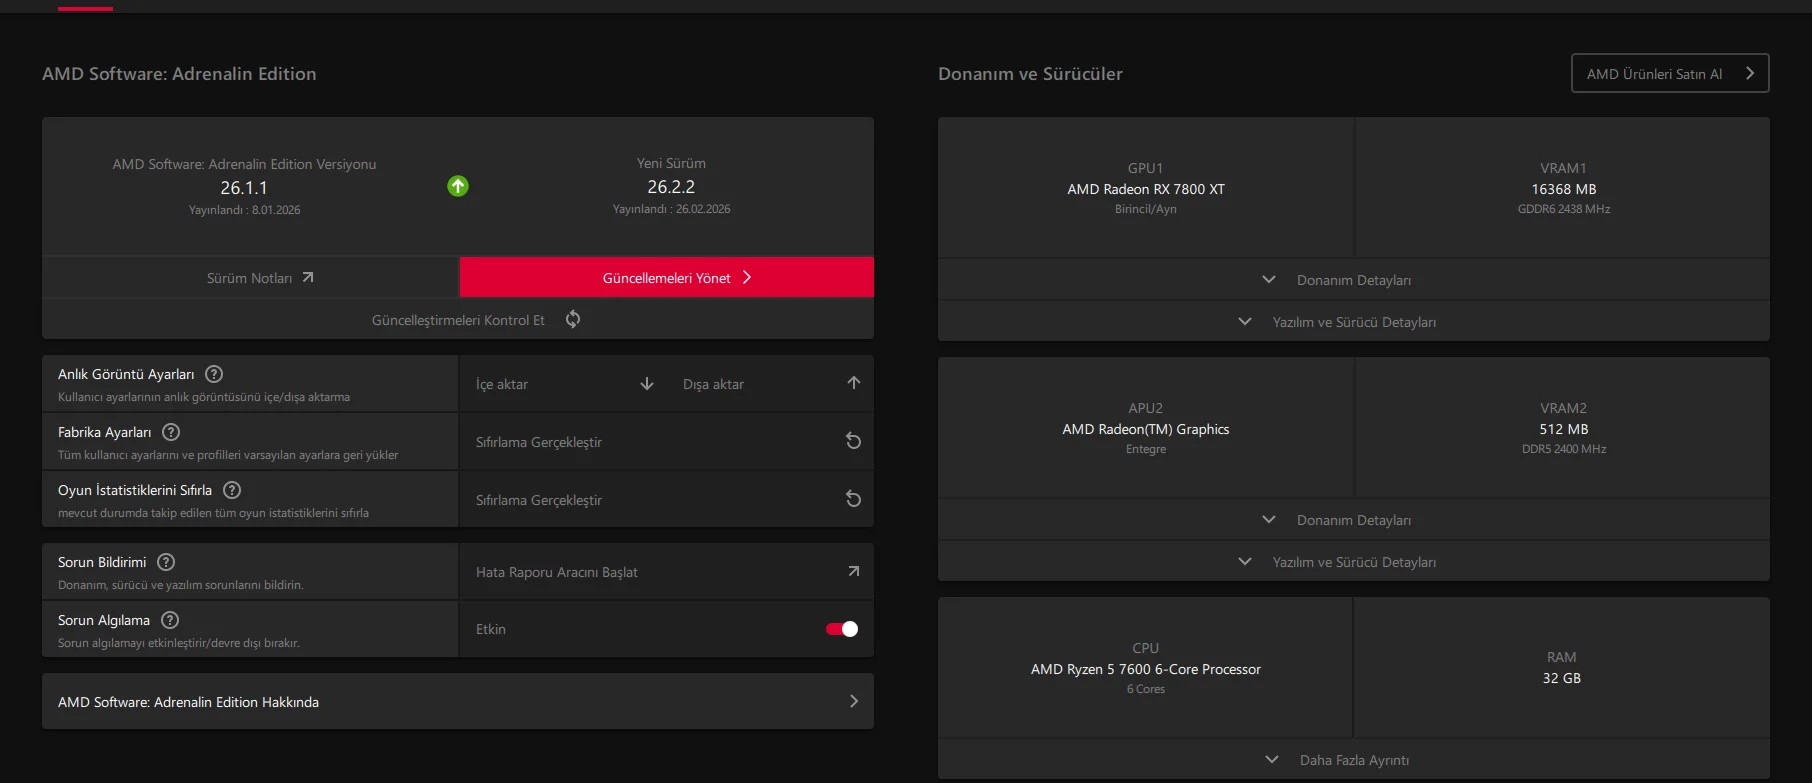Check for updates with Güncelleştirmeleri Kontrol Et
Image resolution: width=1812 pixels, height=783 pixels.
pyautogui.click(x=458, y=320)
